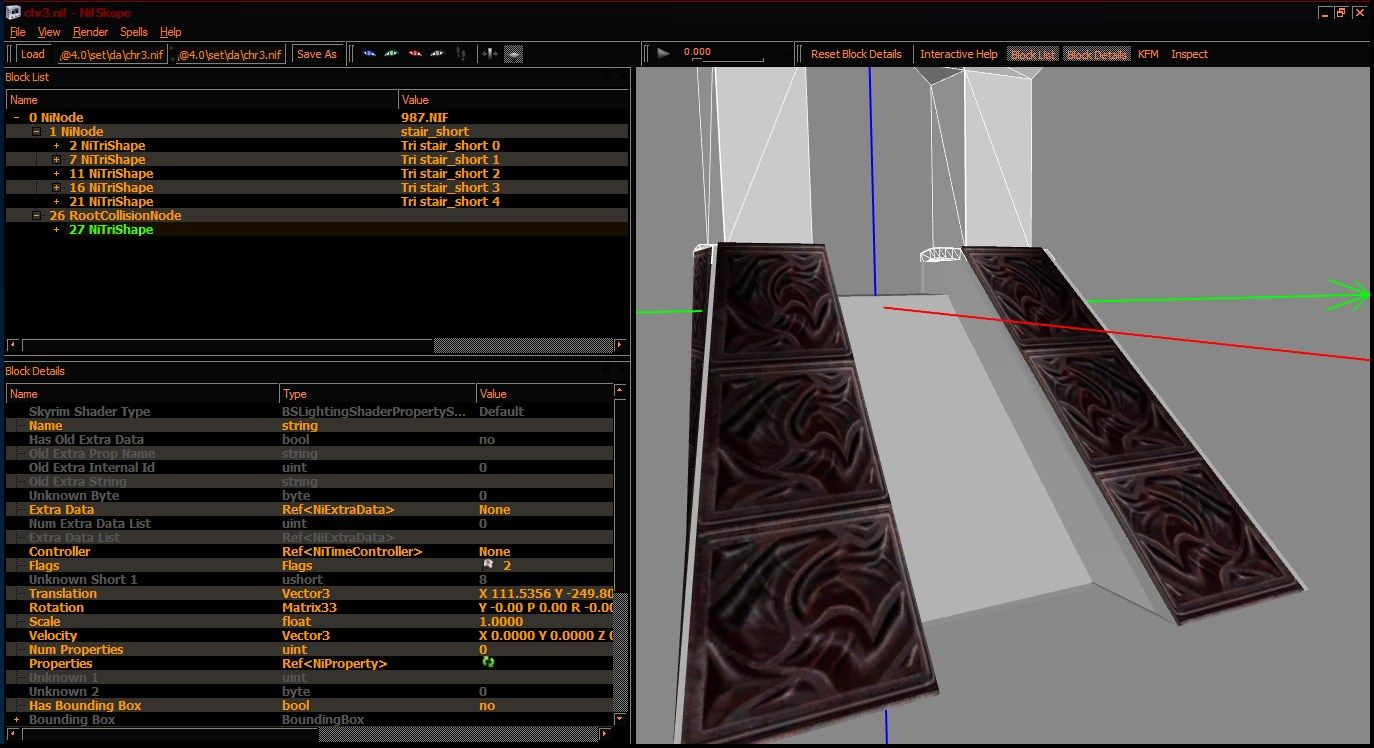Close the Block Details panel
Screen dimensions: 1374x748
621,371
